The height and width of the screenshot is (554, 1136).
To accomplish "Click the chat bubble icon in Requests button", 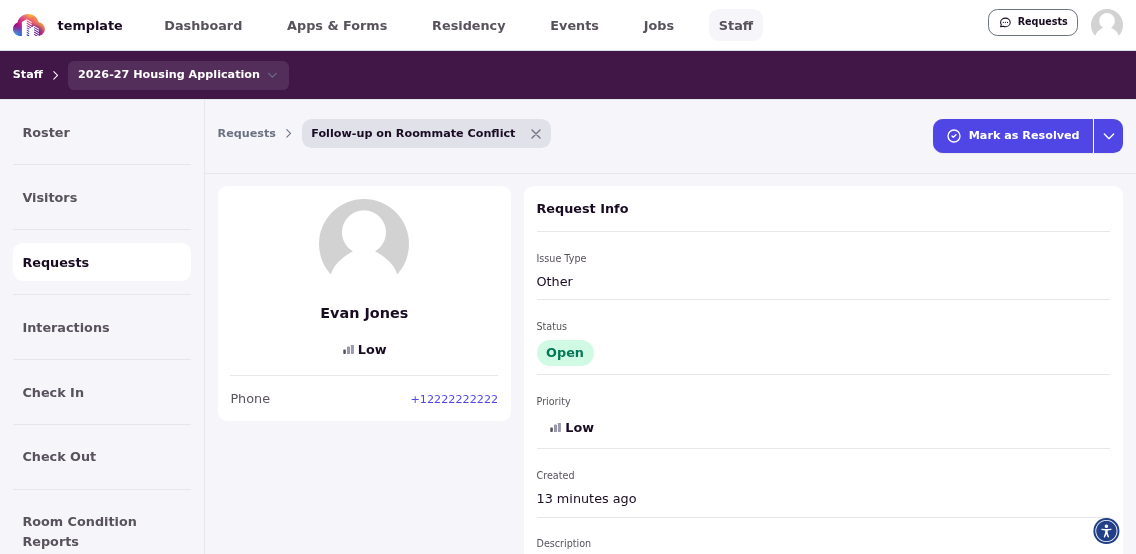I will [x=1005, y=22].
